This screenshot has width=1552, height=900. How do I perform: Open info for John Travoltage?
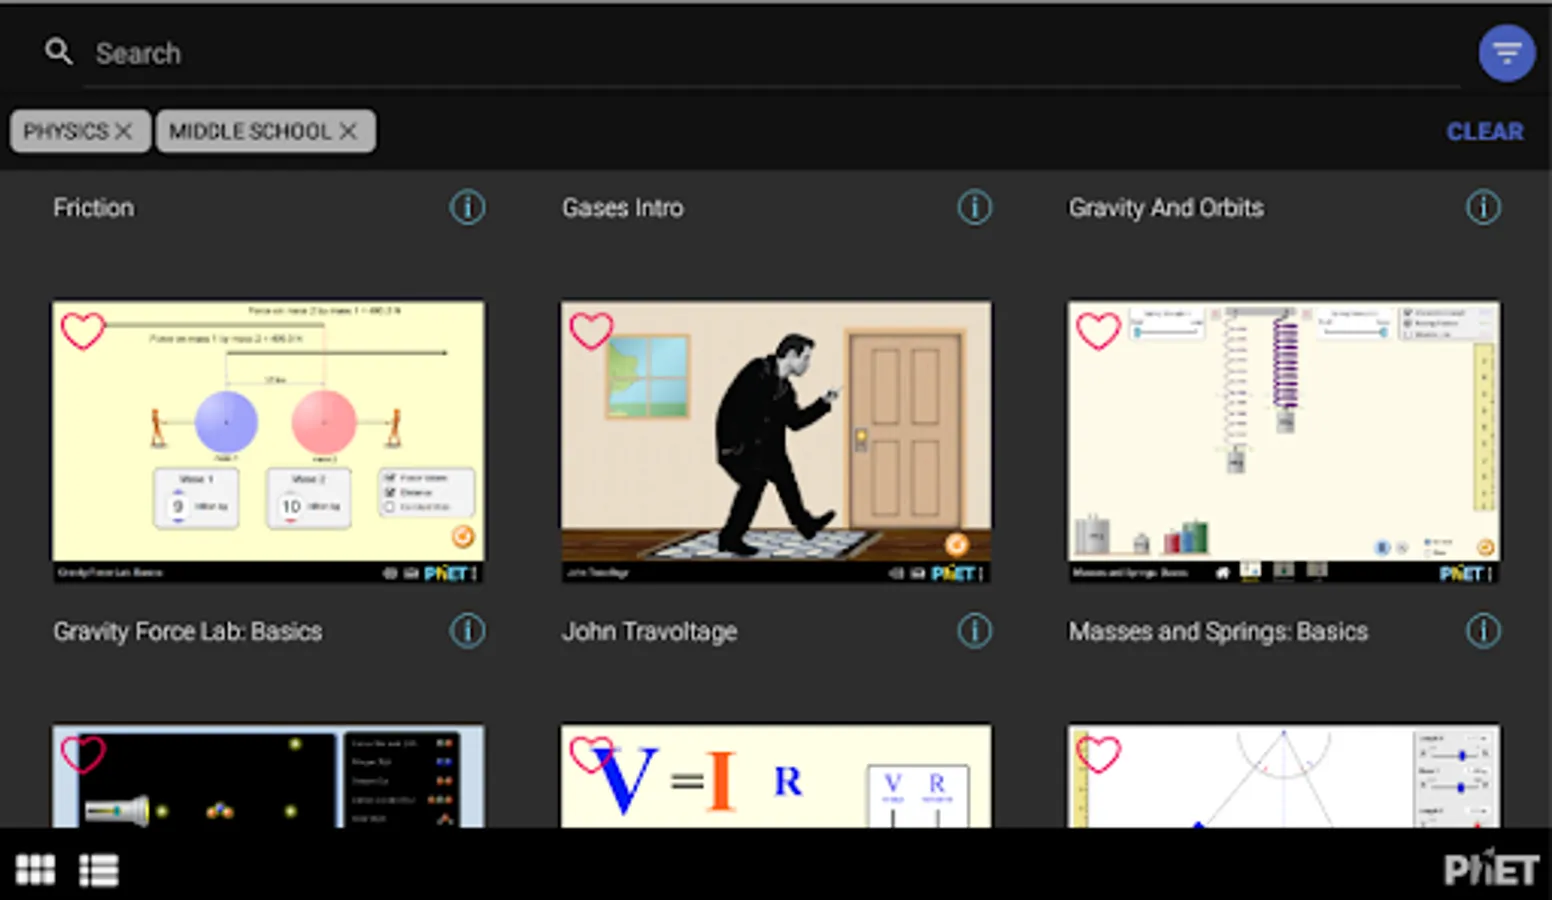point(975,631)
